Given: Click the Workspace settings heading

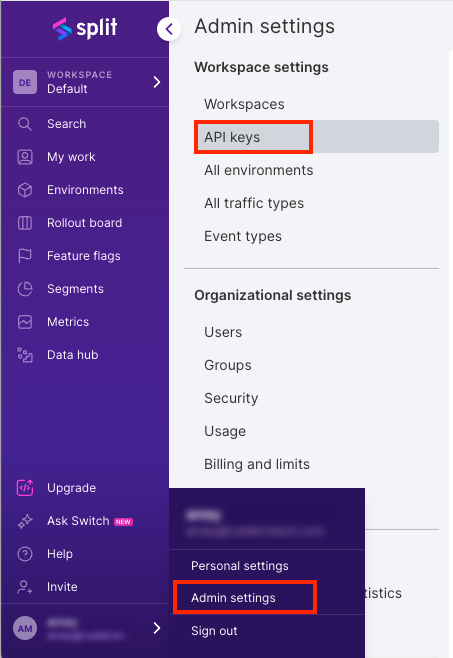Looking at the screenshot, I should [261, 67].
